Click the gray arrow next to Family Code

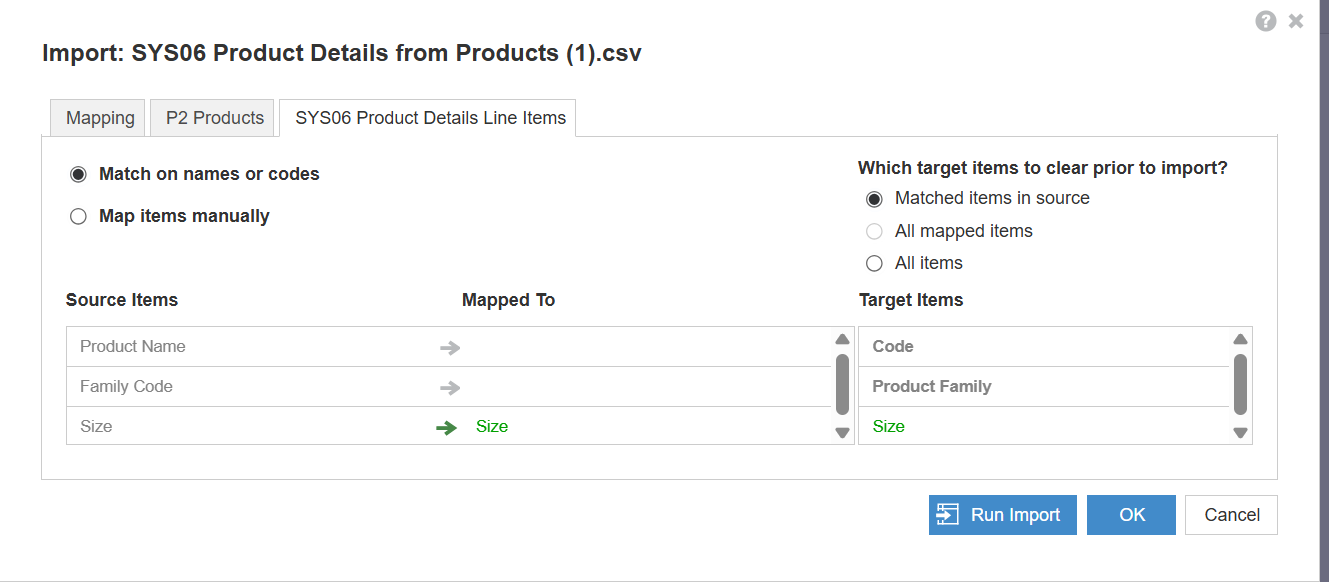[450, 387]
